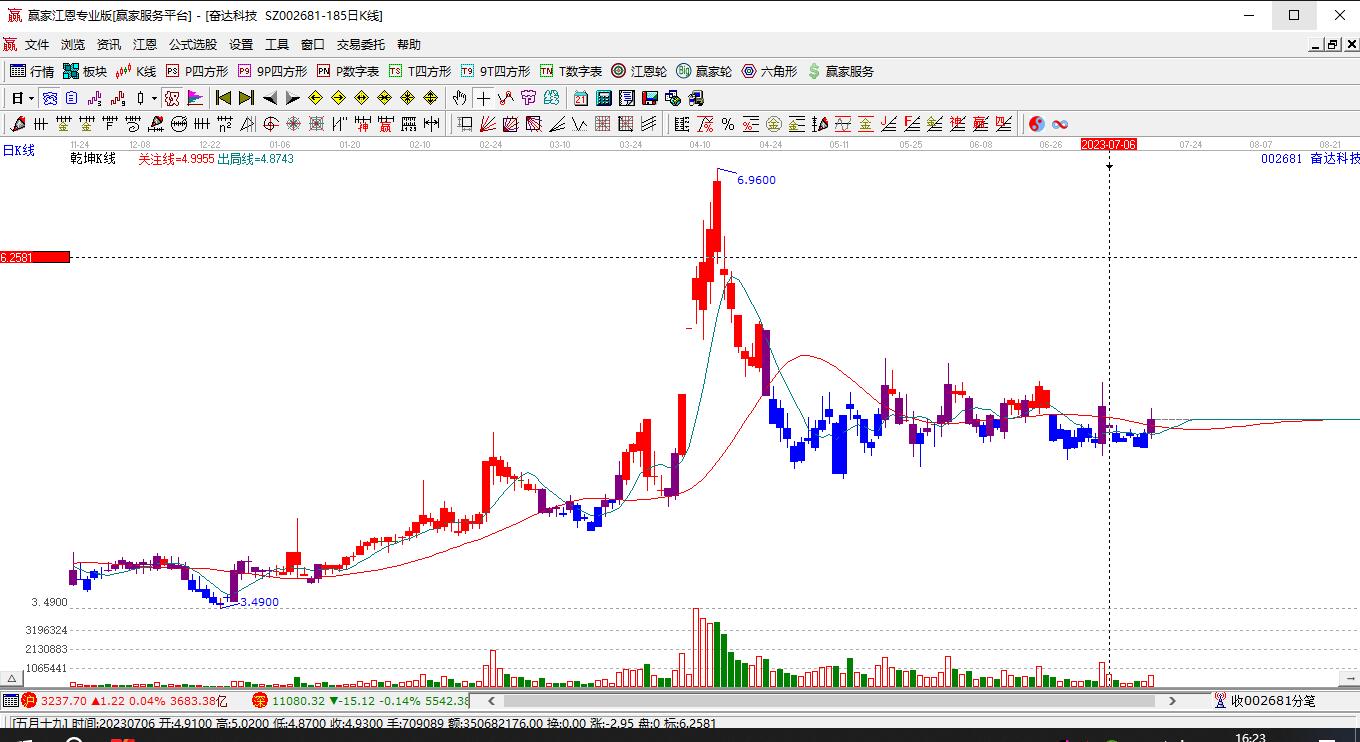
Task: Restore the inner chart window
Action: coord(1333,44)
